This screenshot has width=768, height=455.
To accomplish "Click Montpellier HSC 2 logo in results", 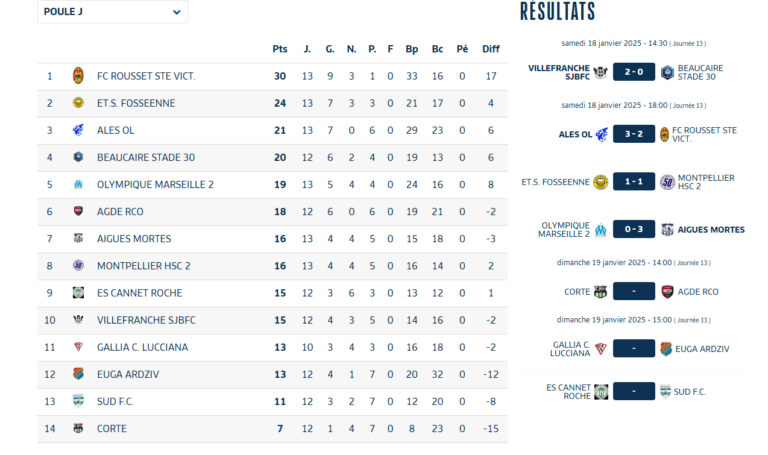I will [x=667, y=182].
